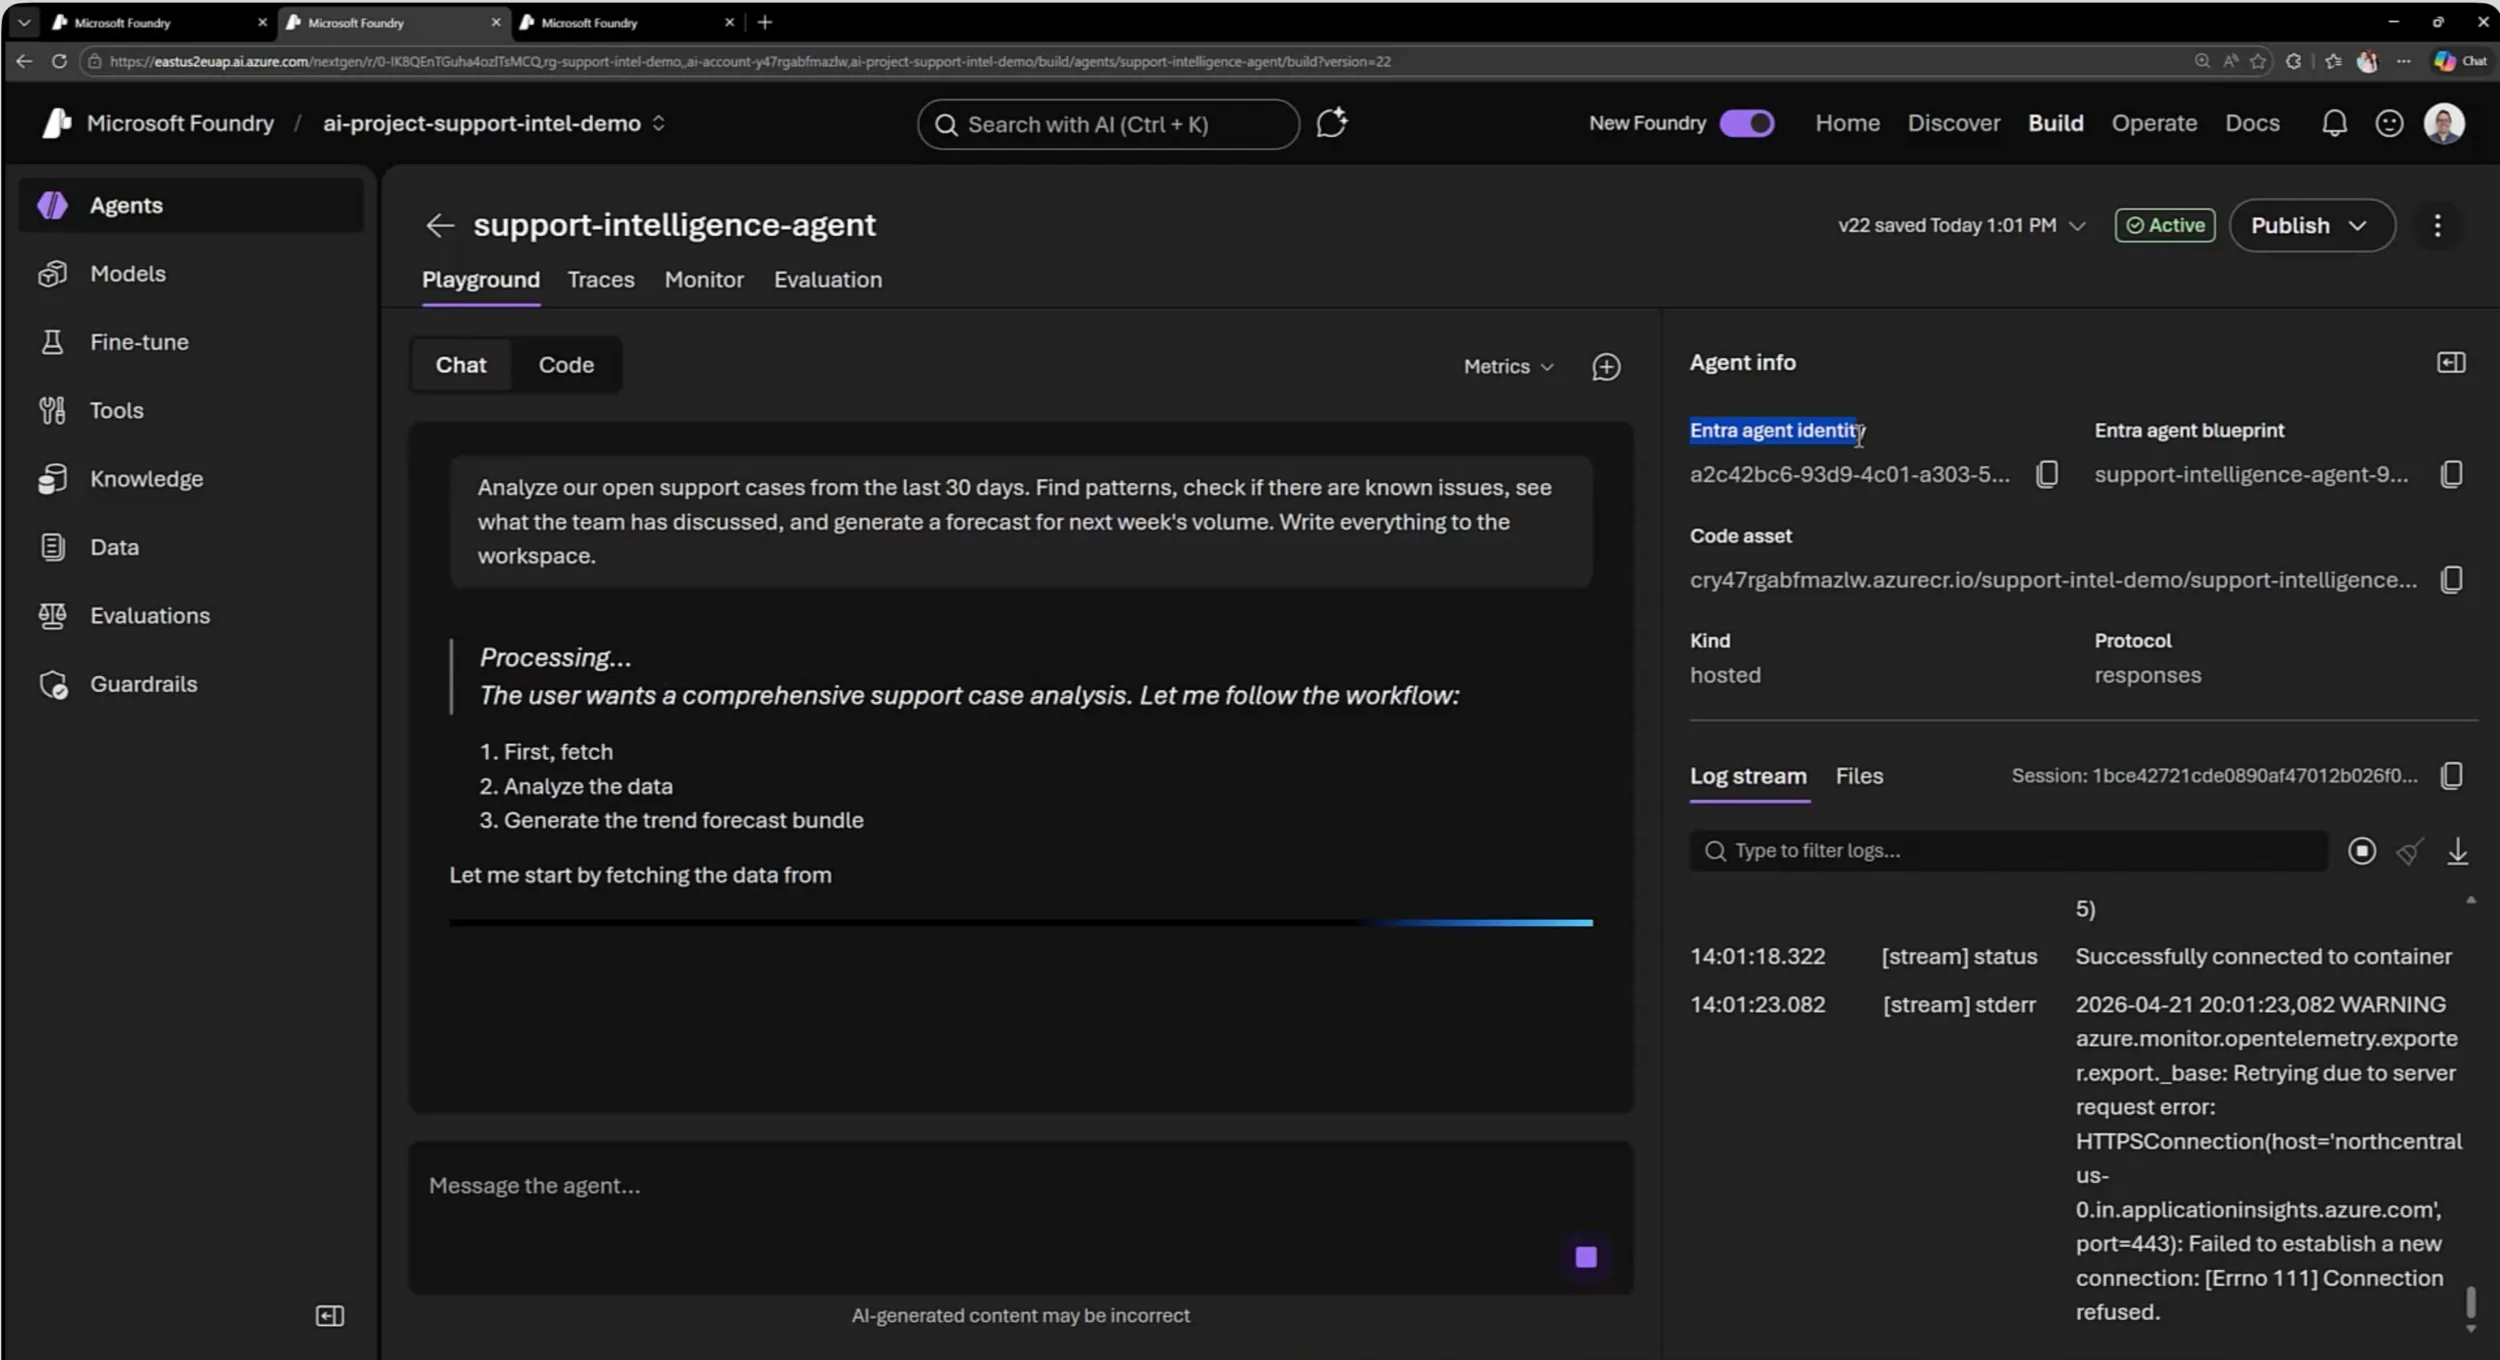Screen dimensions: 2500x1360
Task: Stop the log streaming
Action: pos(2361,851)
